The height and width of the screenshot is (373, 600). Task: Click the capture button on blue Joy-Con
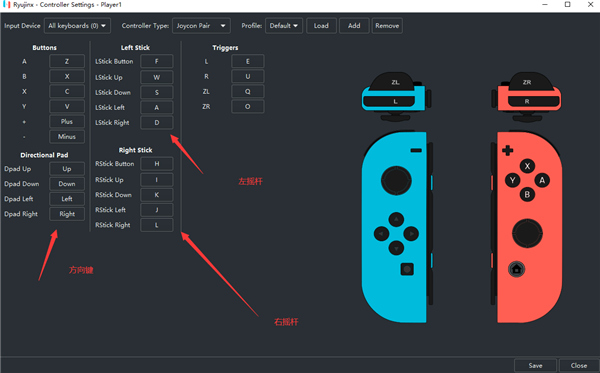point(407,269)
